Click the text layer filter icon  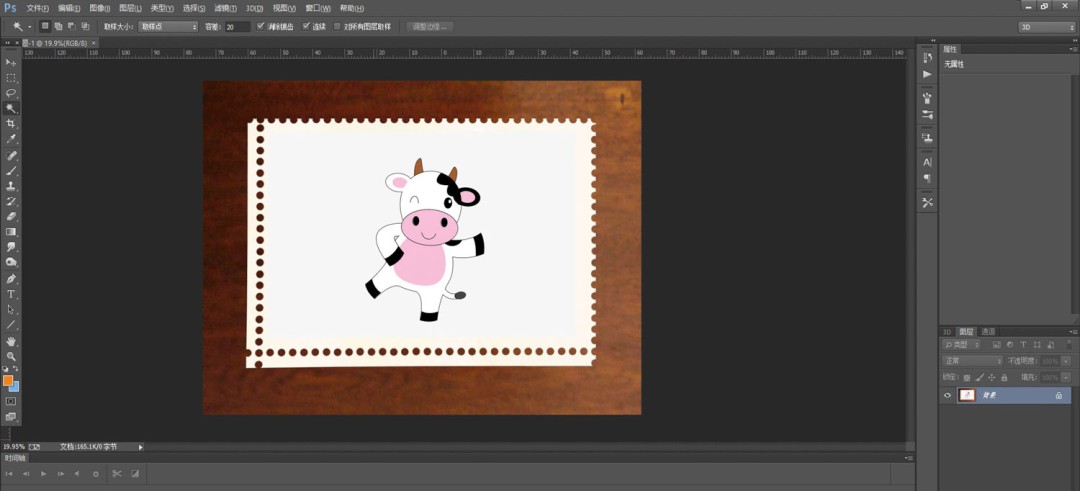coord(1023,344)
